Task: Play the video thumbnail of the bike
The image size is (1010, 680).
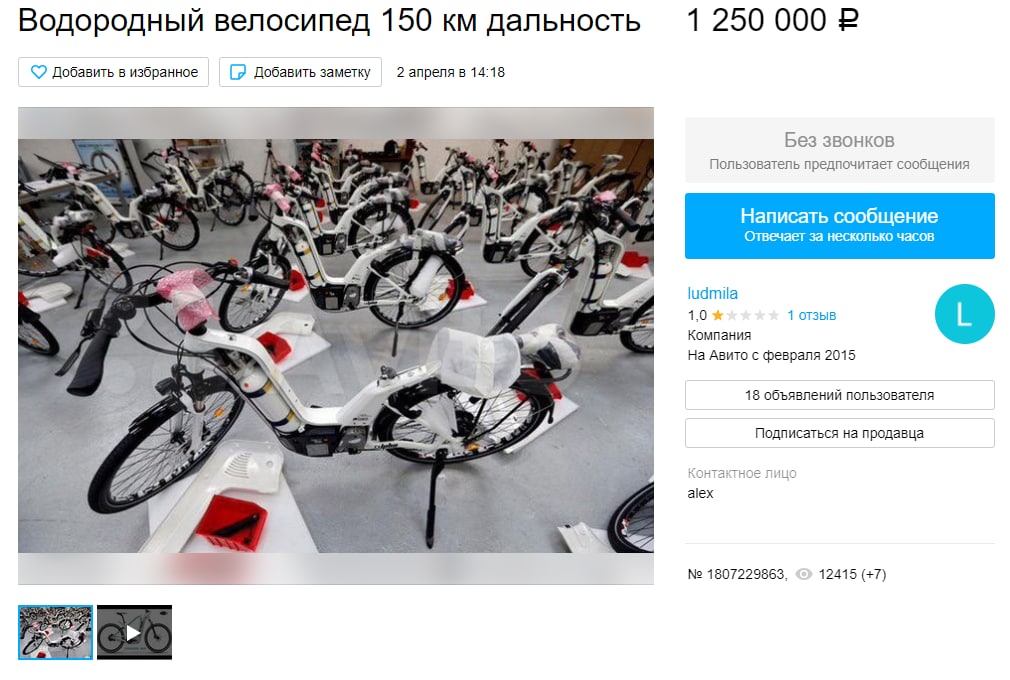Action: point(134,632)
